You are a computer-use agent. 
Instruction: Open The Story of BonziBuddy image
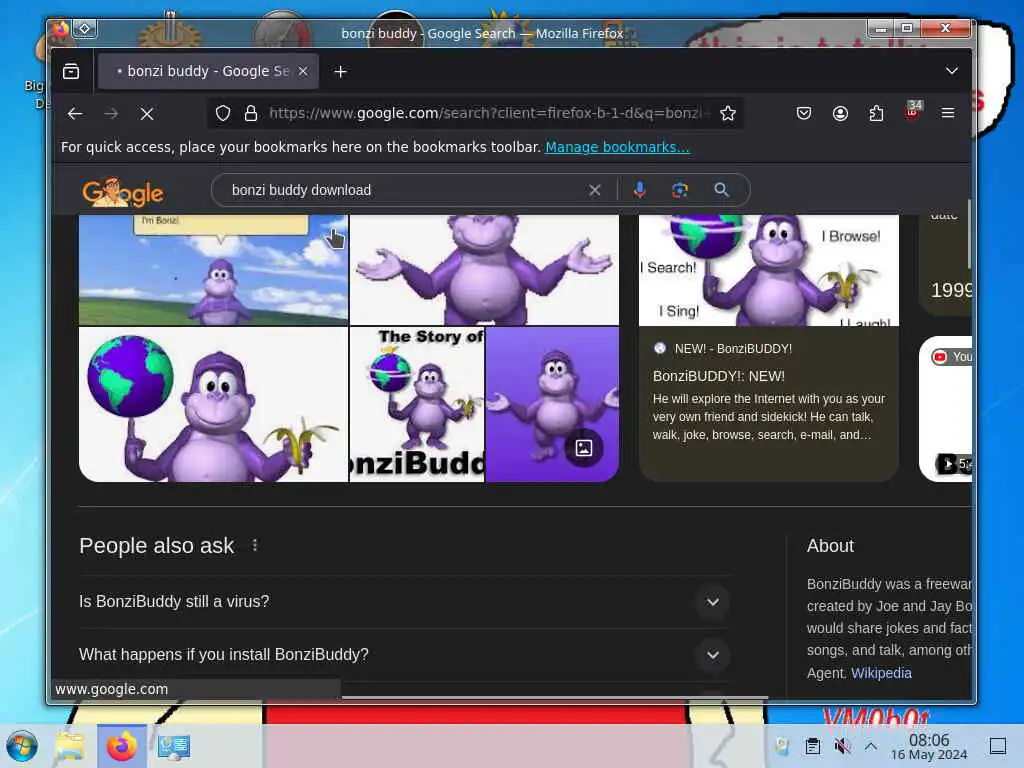pyautogui.click(x=417, y=404)
